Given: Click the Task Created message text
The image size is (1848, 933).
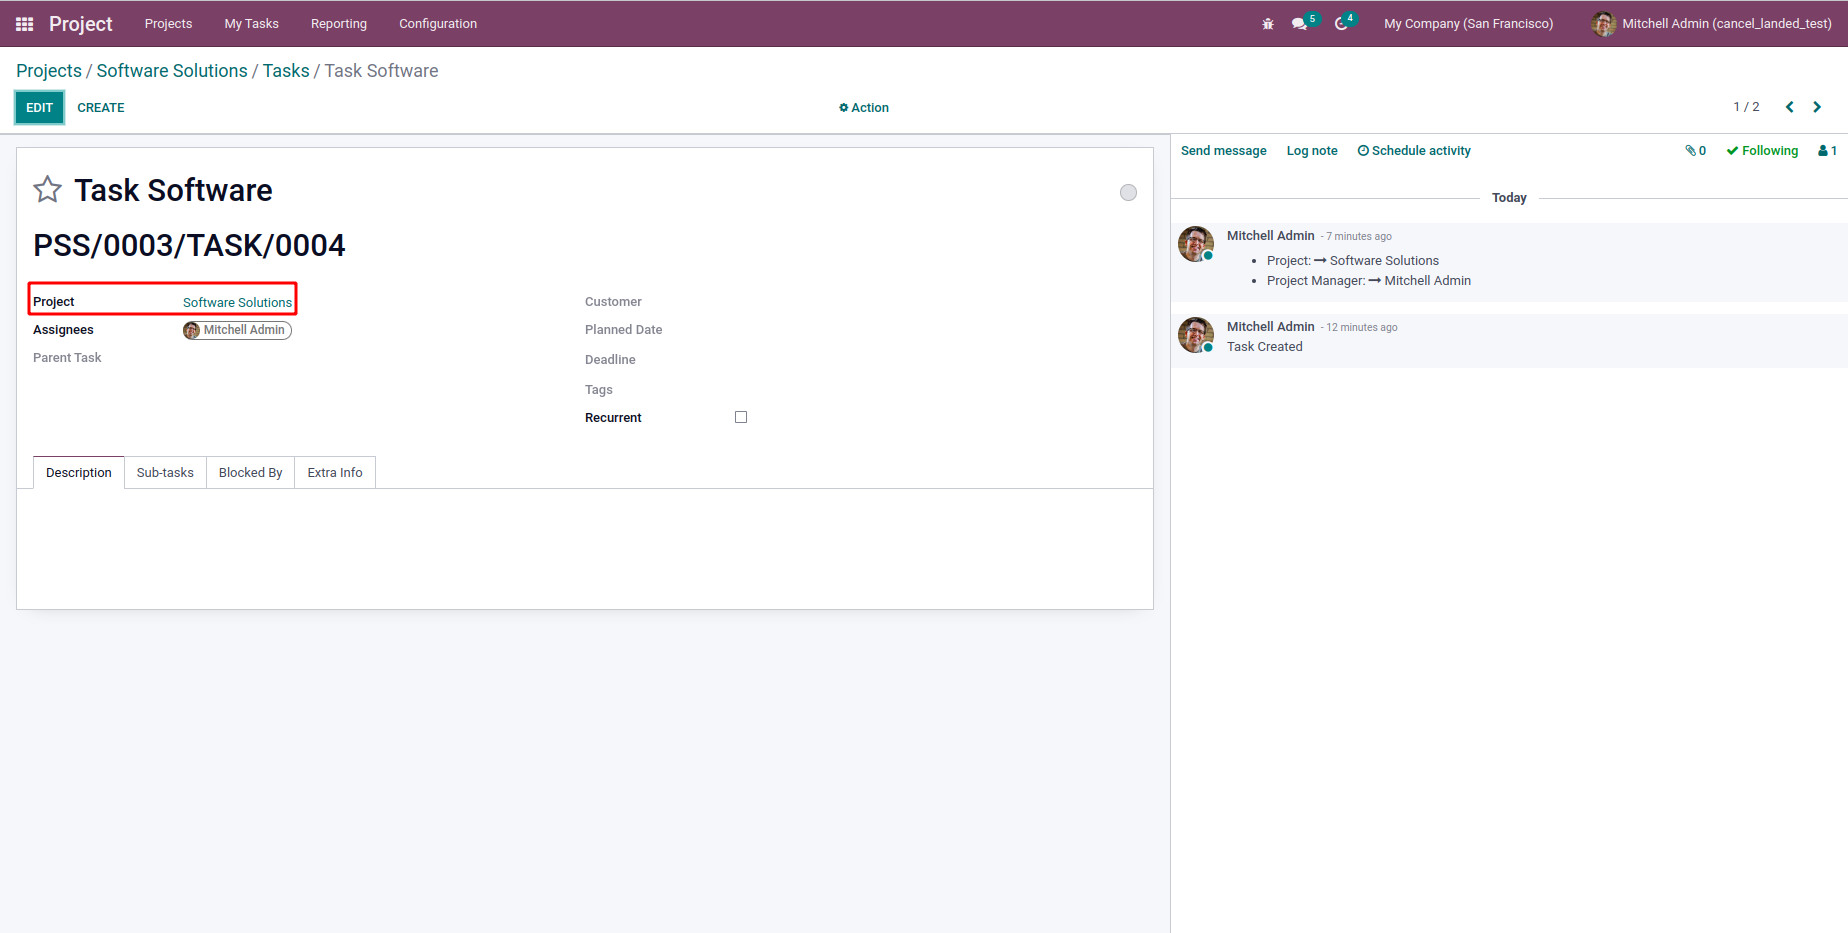Looking at the screenshot, I should tap(1264, 347).
